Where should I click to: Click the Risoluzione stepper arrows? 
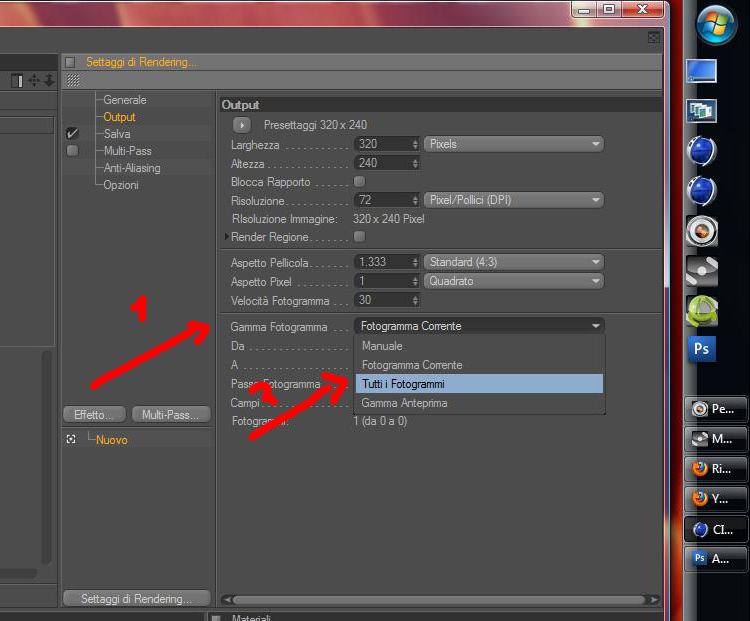[x=415, y=200]
